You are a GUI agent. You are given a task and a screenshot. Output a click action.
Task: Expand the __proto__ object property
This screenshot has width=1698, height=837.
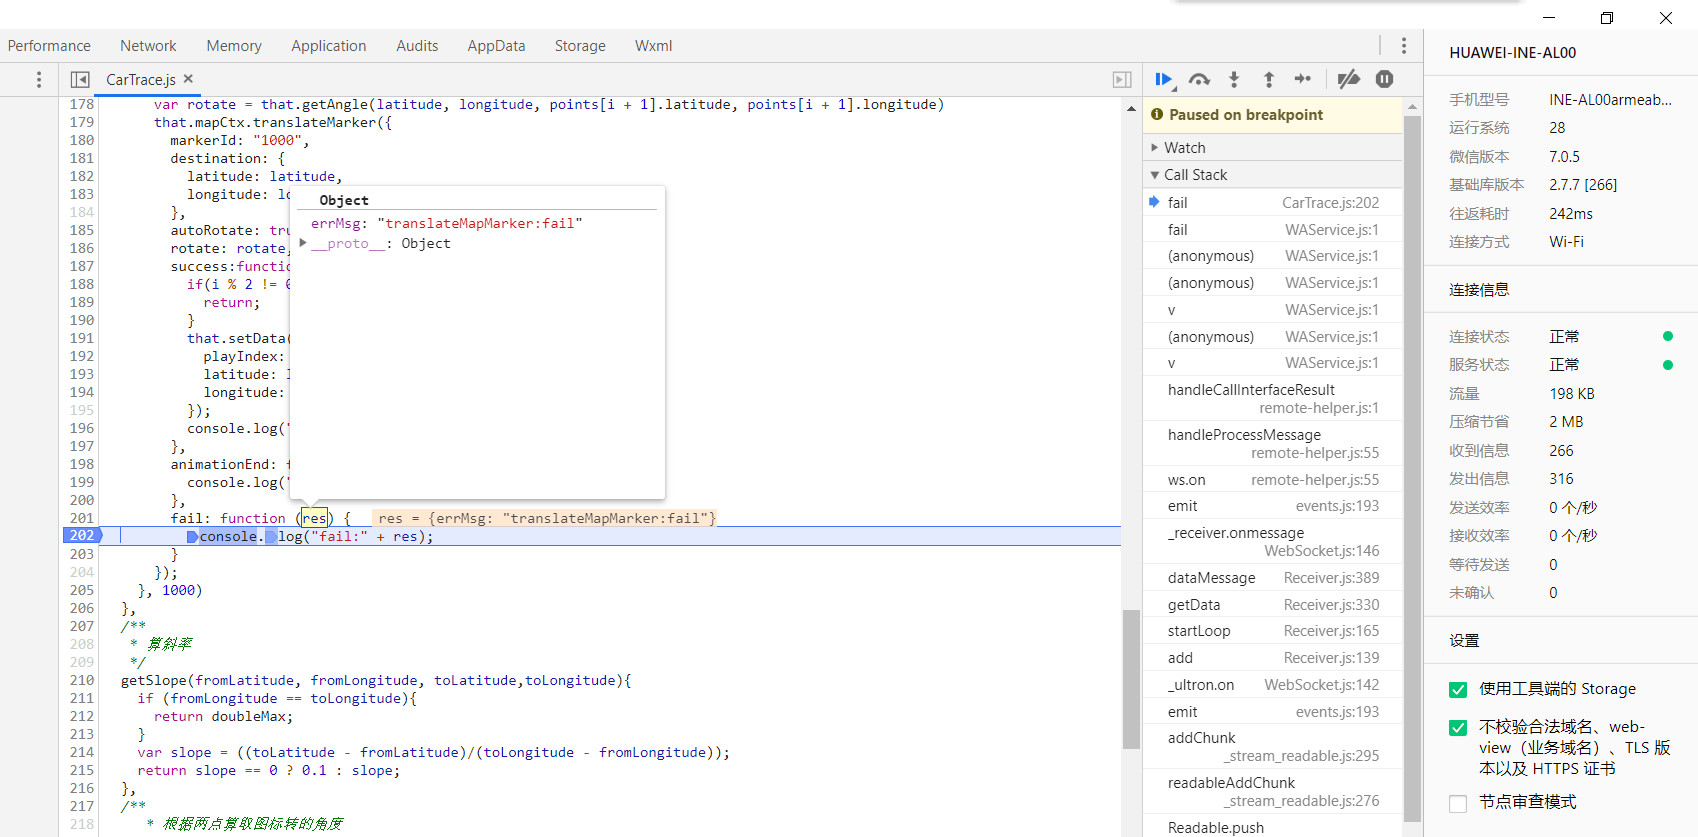click(x=303, y=243)
